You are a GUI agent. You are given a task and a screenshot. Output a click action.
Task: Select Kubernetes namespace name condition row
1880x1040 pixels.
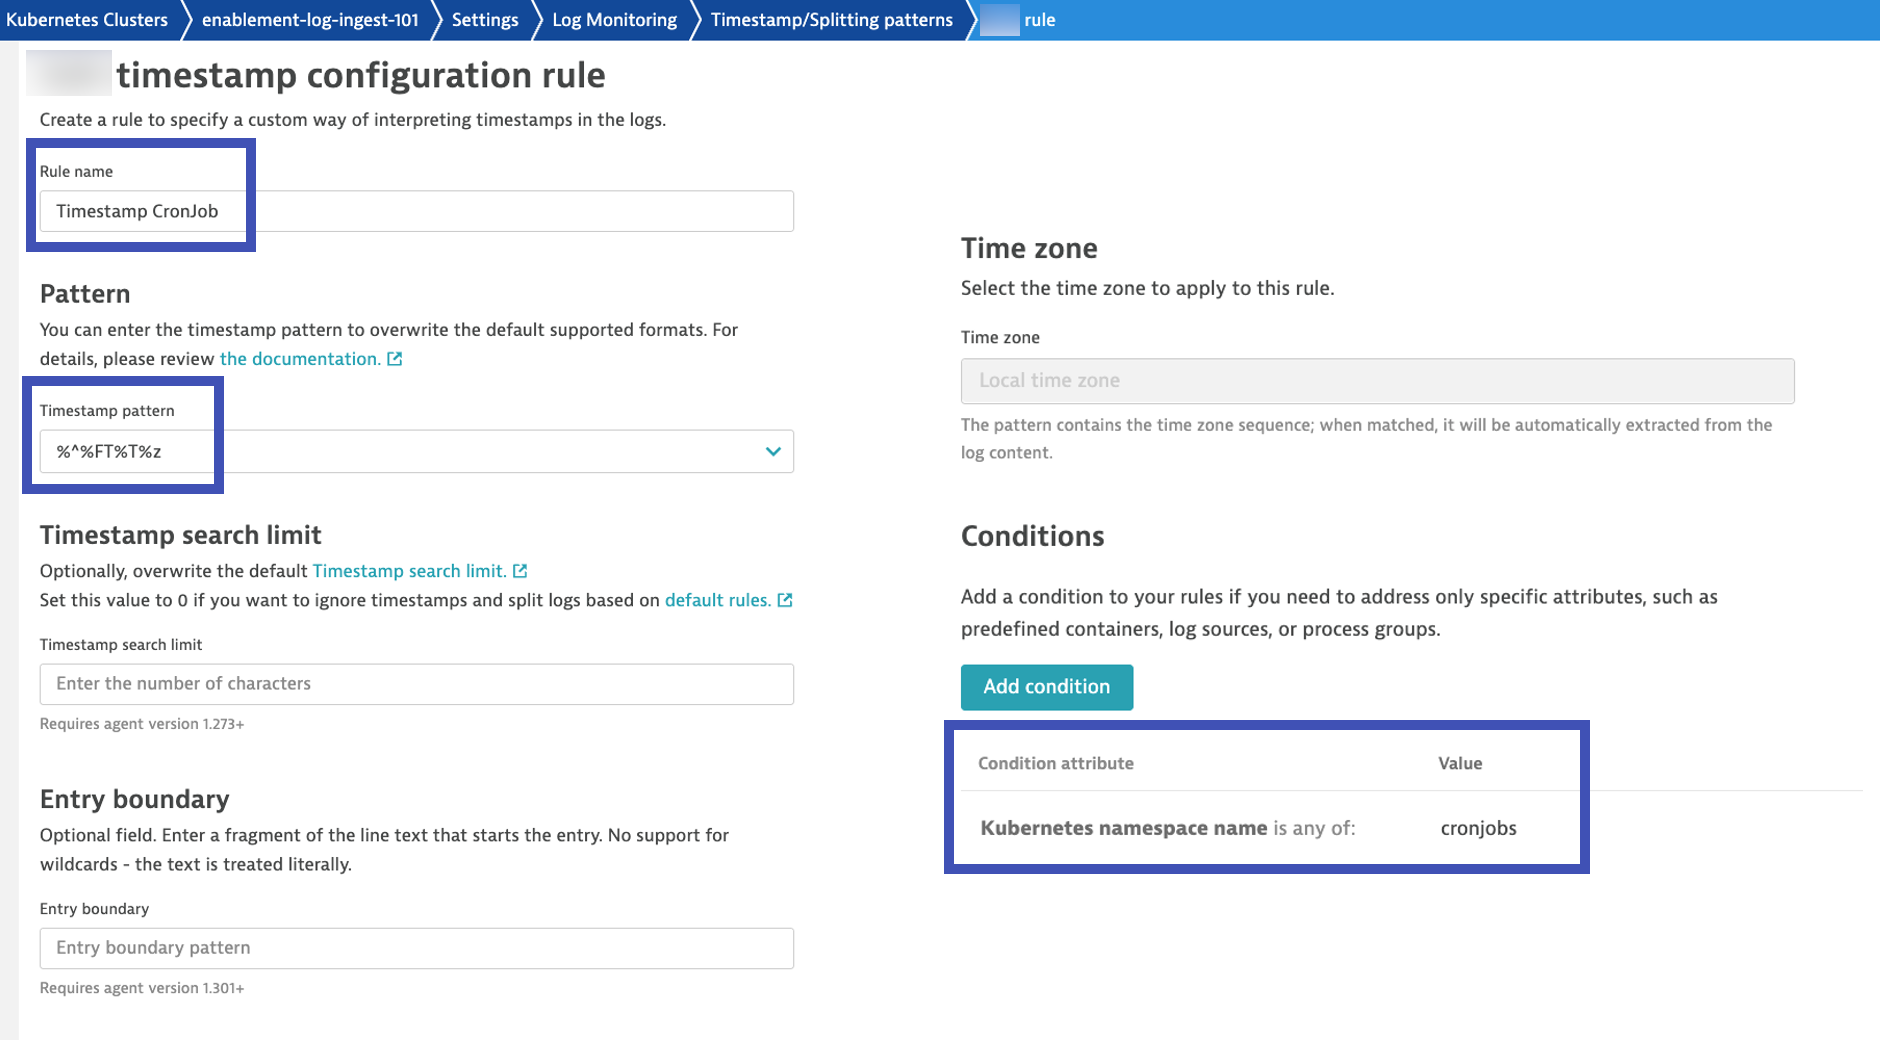(x=1411, y=828)
